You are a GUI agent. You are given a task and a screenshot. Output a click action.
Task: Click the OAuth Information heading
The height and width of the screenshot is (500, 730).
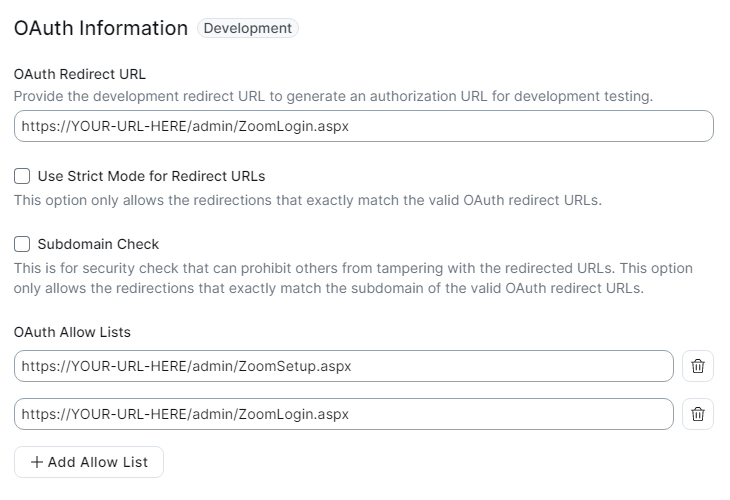click(x=101, y=28)
